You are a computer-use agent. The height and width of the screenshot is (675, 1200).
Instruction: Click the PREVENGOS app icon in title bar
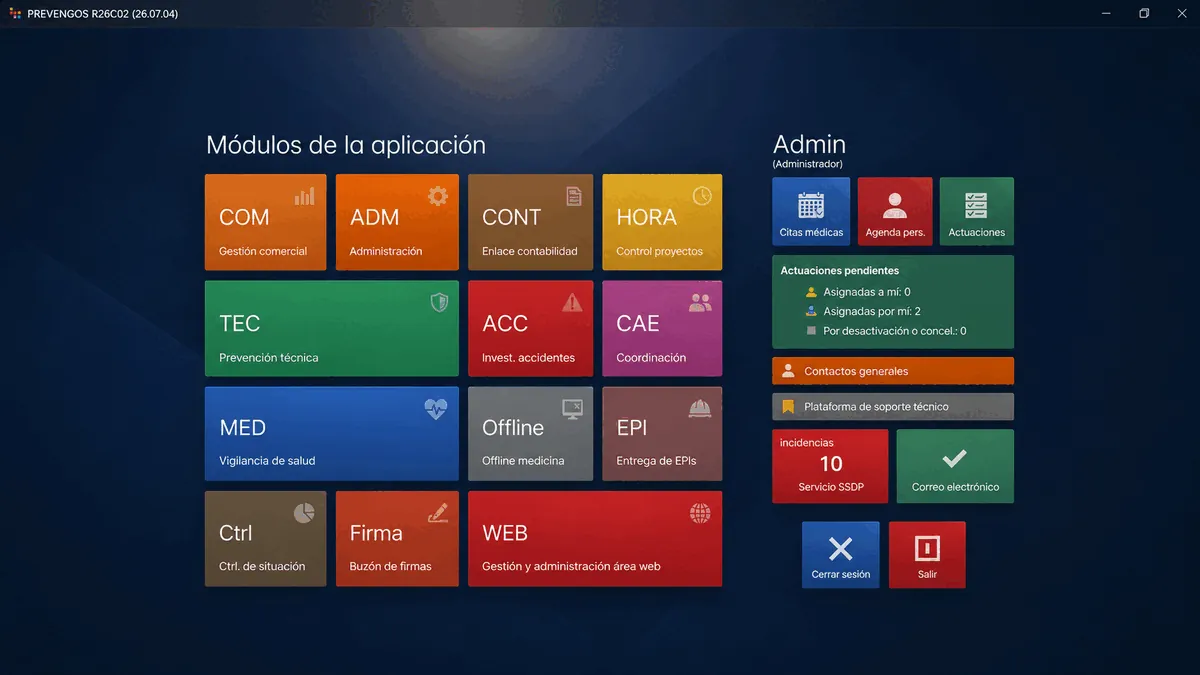coord(14,14)
